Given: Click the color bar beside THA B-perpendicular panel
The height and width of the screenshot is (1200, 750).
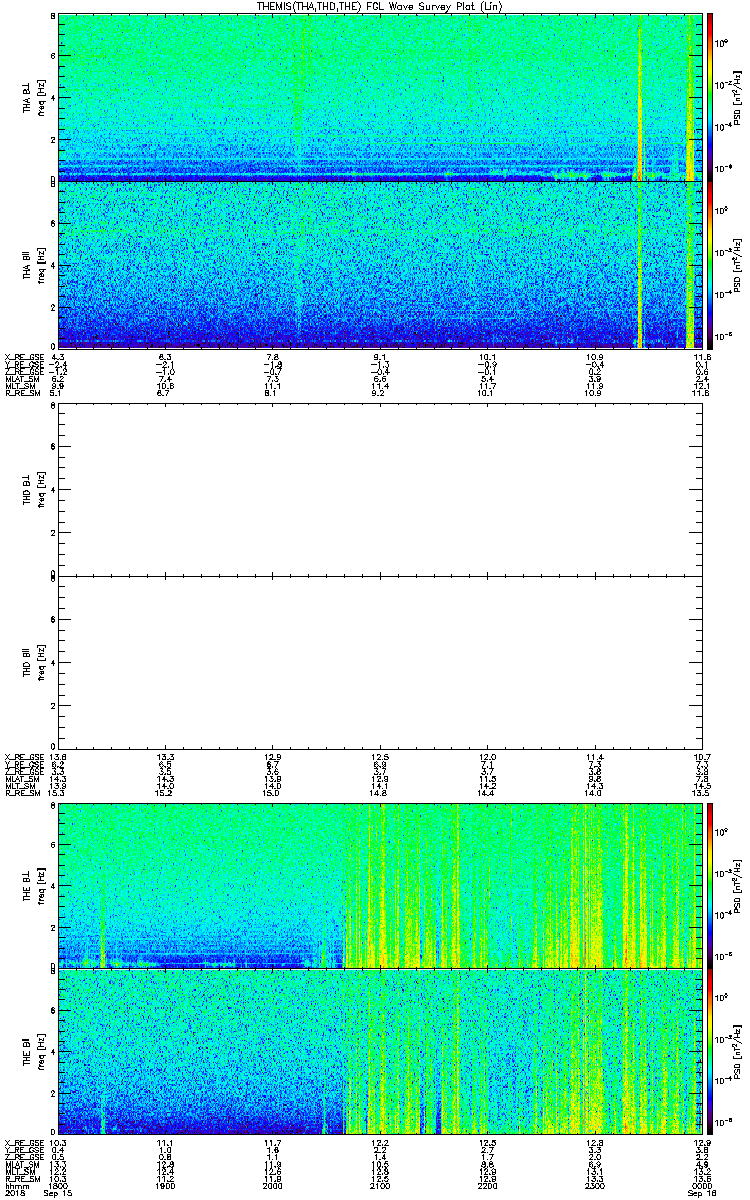Looking at the screenshot, I should point(710,97).
